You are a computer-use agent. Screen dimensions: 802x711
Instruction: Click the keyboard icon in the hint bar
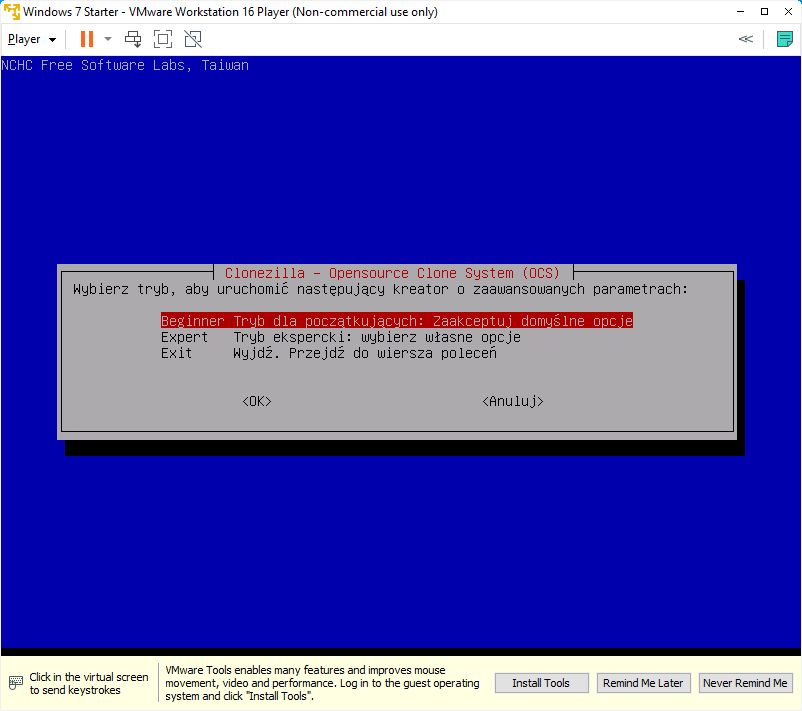(x=15, y=684)
